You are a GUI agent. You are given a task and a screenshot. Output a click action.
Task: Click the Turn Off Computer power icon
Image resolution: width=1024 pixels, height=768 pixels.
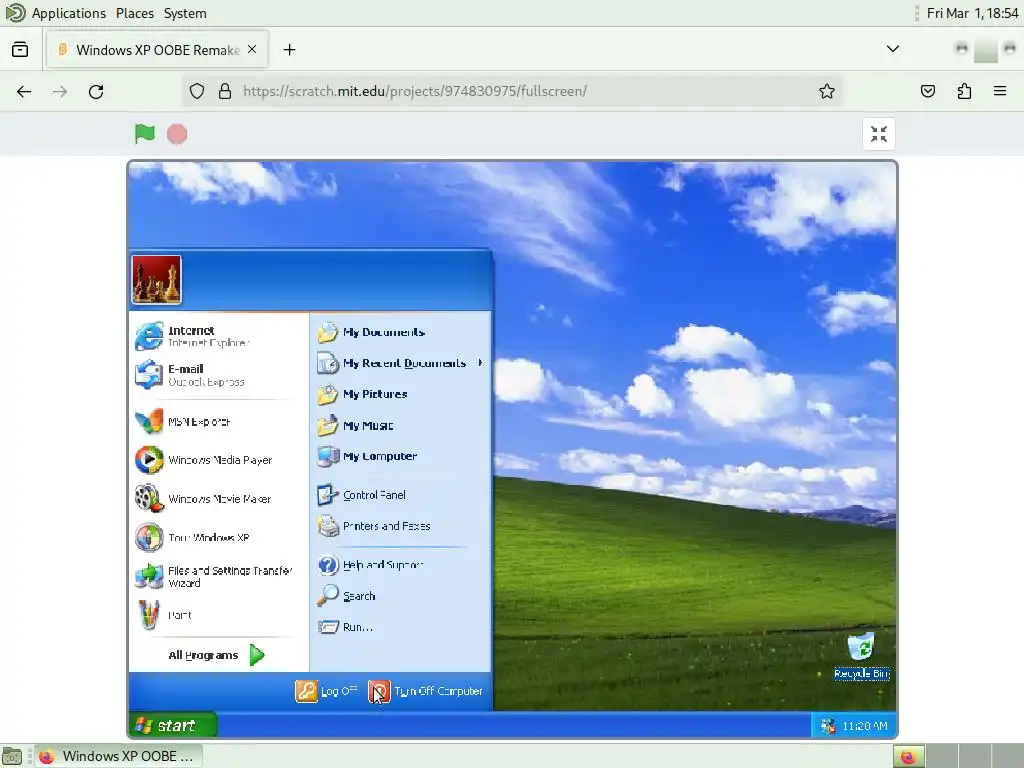(x=379, y=691)
